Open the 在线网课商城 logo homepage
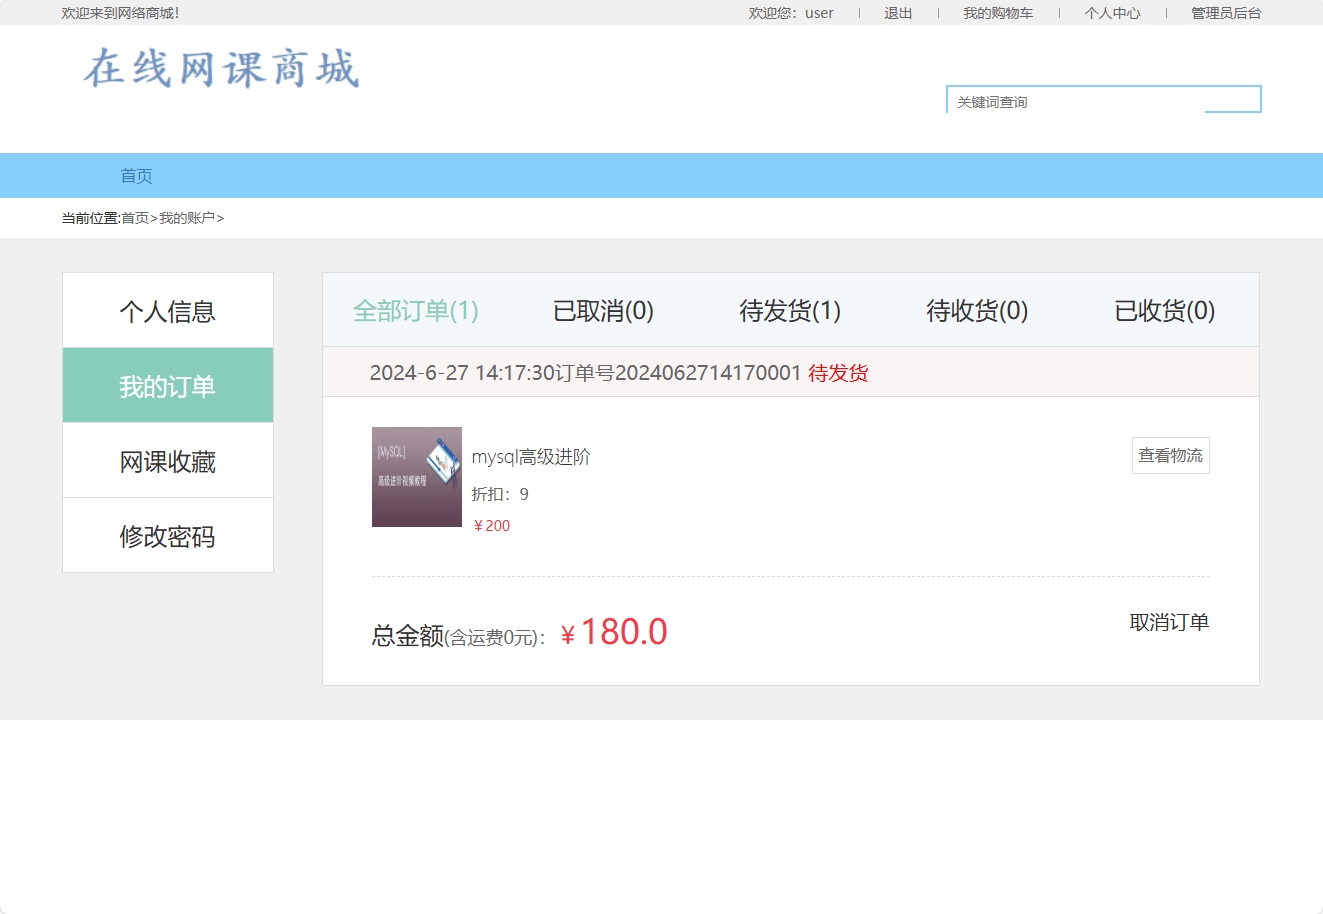Screen dimensions: 1323x914 [x=221, y=70]
